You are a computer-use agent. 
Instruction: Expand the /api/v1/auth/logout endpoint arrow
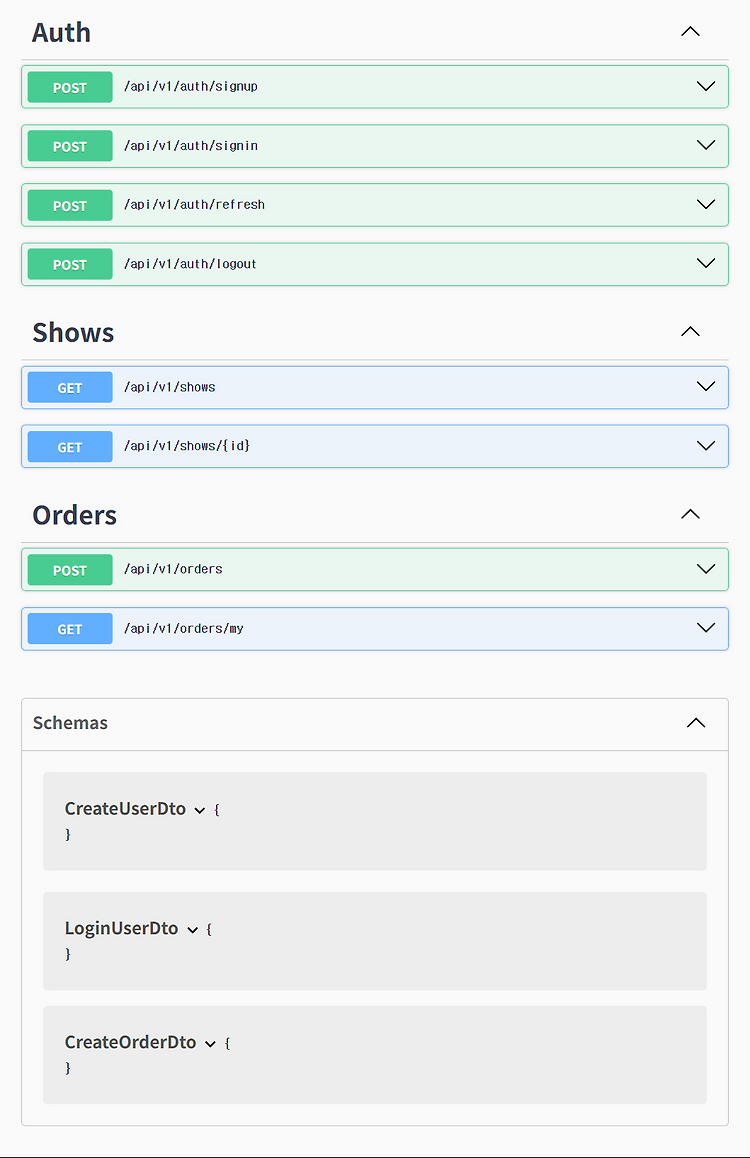tap(706, 264)
